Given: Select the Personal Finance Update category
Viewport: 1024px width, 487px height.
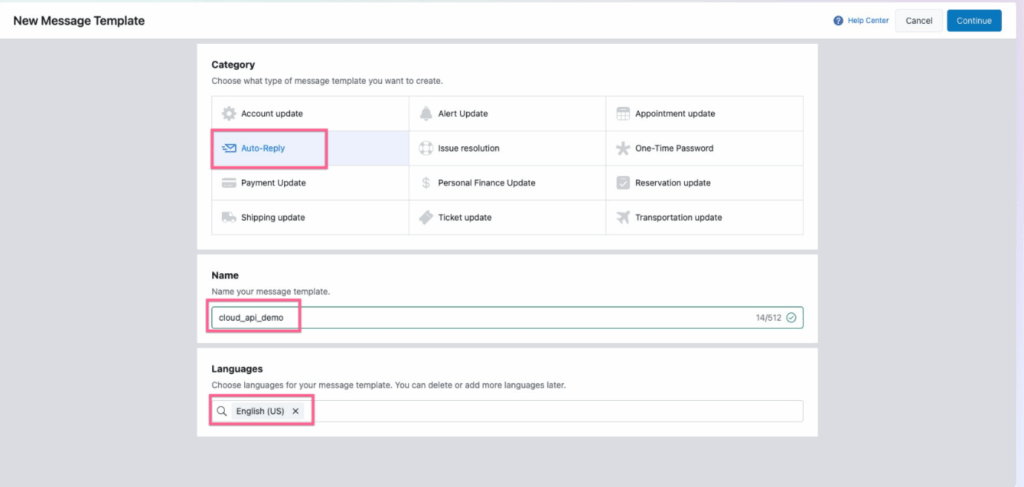Looking at the screenshot, I should pos(486,183).
